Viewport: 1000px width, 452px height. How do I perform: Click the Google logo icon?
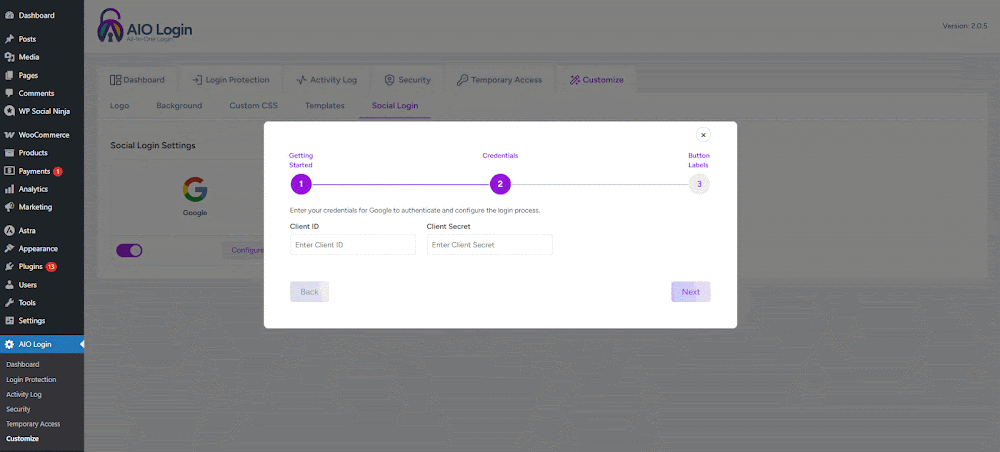(x=195, y=190)
